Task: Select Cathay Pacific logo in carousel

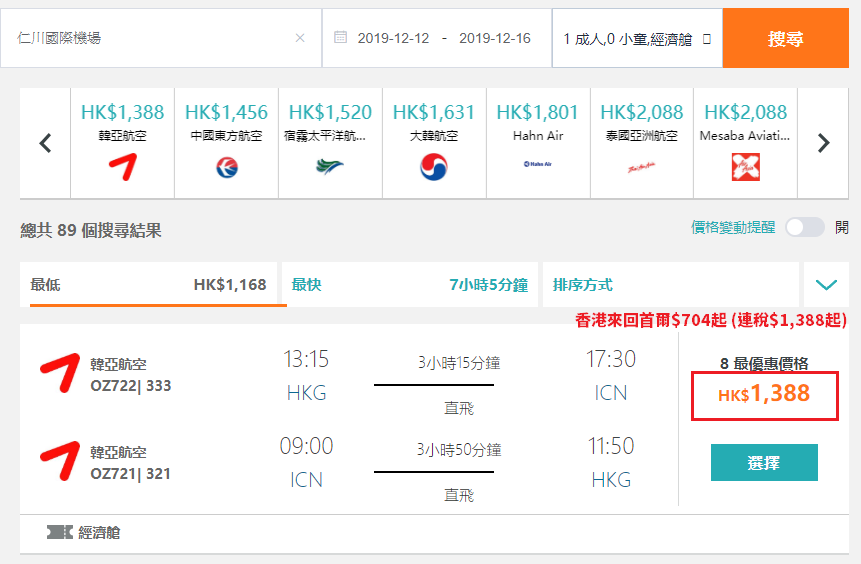Action: (330, 166)
